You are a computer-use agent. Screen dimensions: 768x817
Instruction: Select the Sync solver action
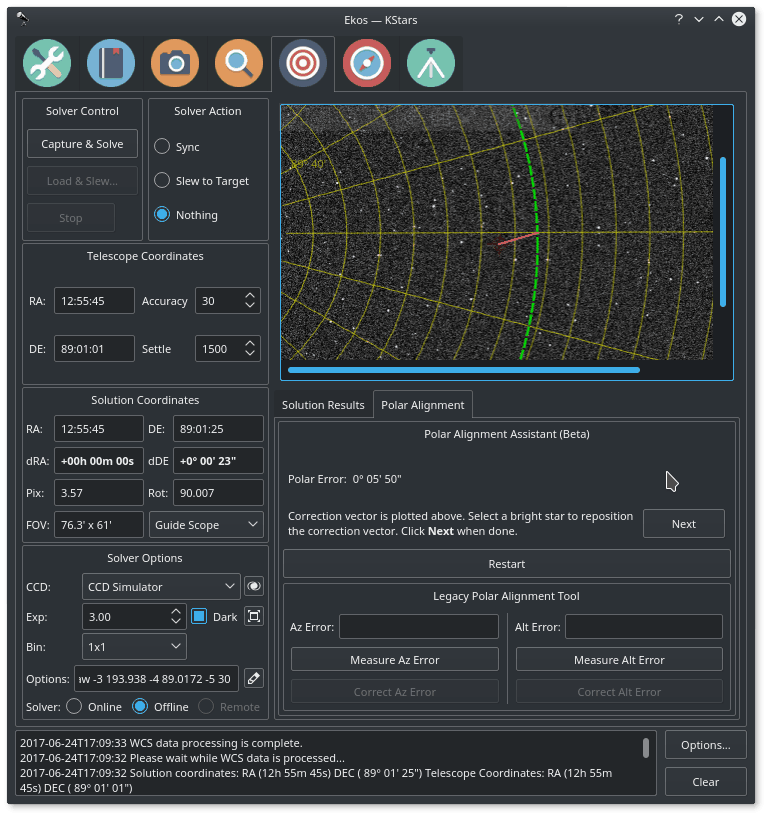(x=162, y=147)
